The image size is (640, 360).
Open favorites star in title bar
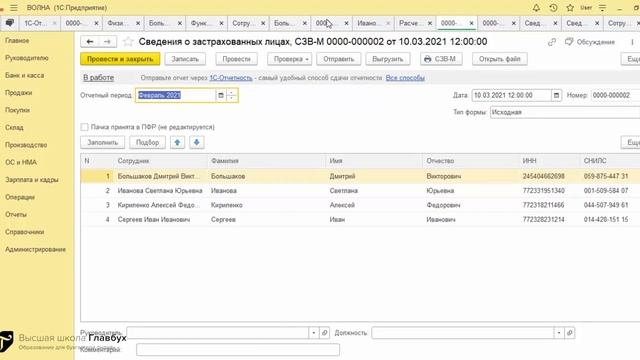click(x=570, y=8)
